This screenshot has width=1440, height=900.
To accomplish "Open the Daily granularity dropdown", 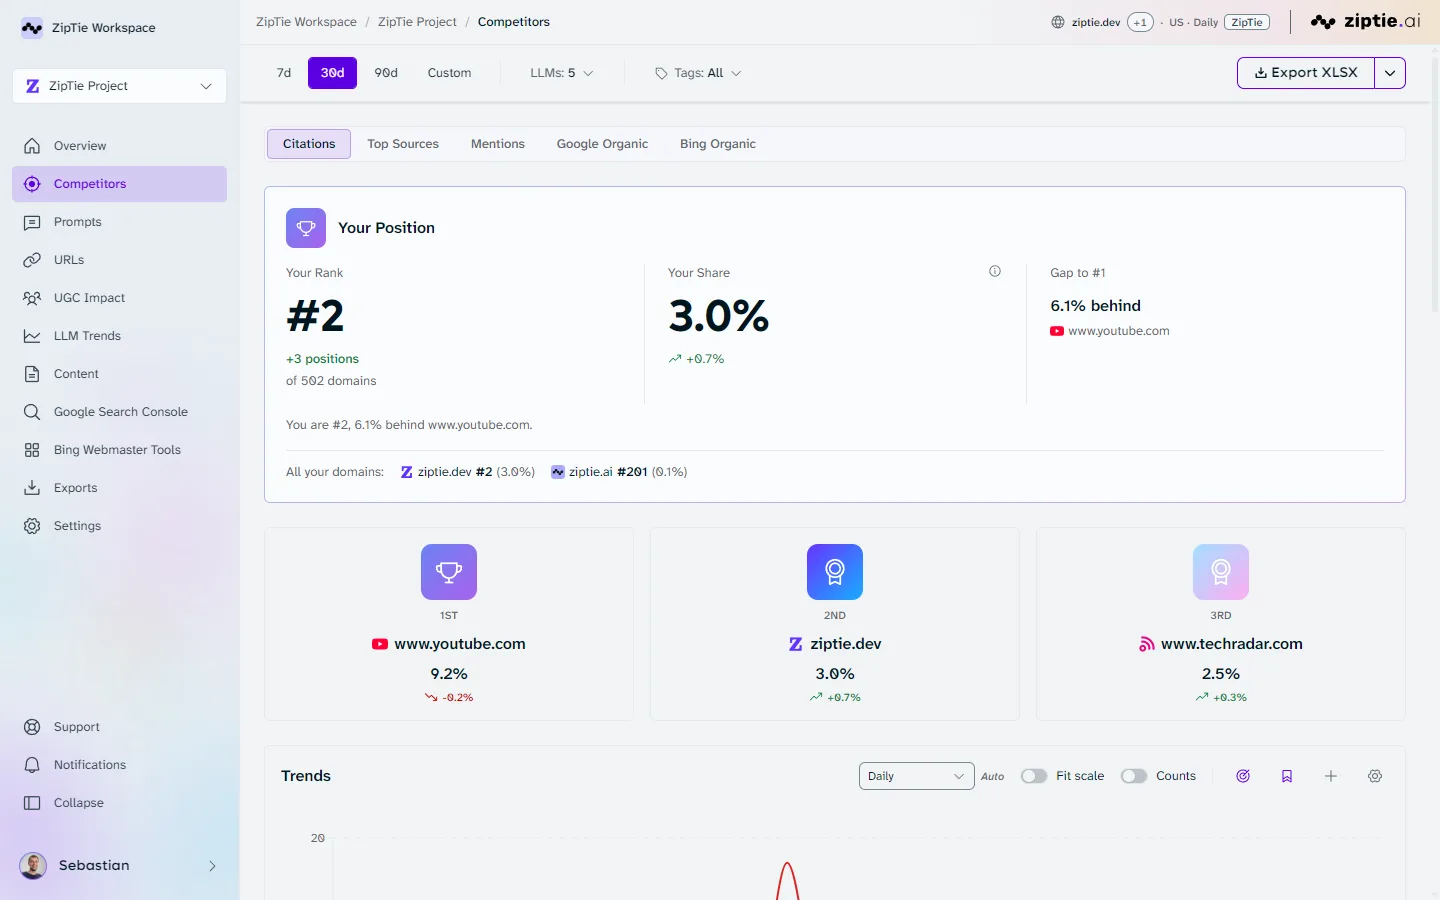I will [917, 776].
